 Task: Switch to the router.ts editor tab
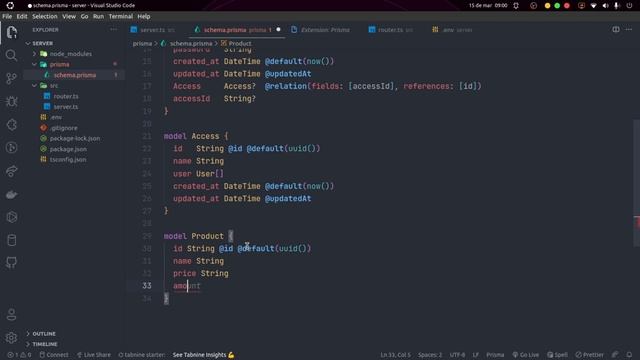pyautogui.click(x=391, y=30)
